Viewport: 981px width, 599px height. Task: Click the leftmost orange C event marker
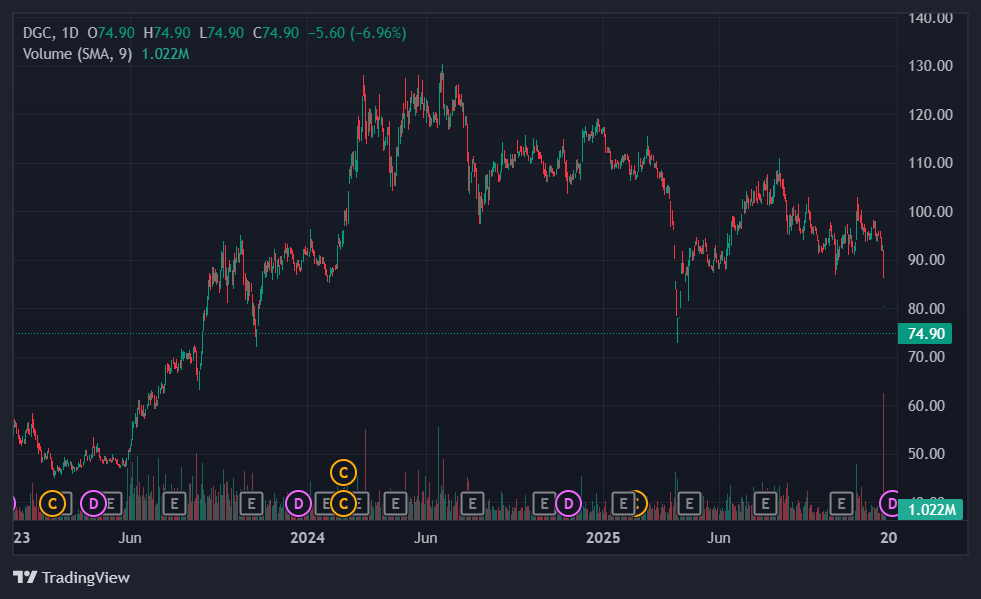[53, 502]
